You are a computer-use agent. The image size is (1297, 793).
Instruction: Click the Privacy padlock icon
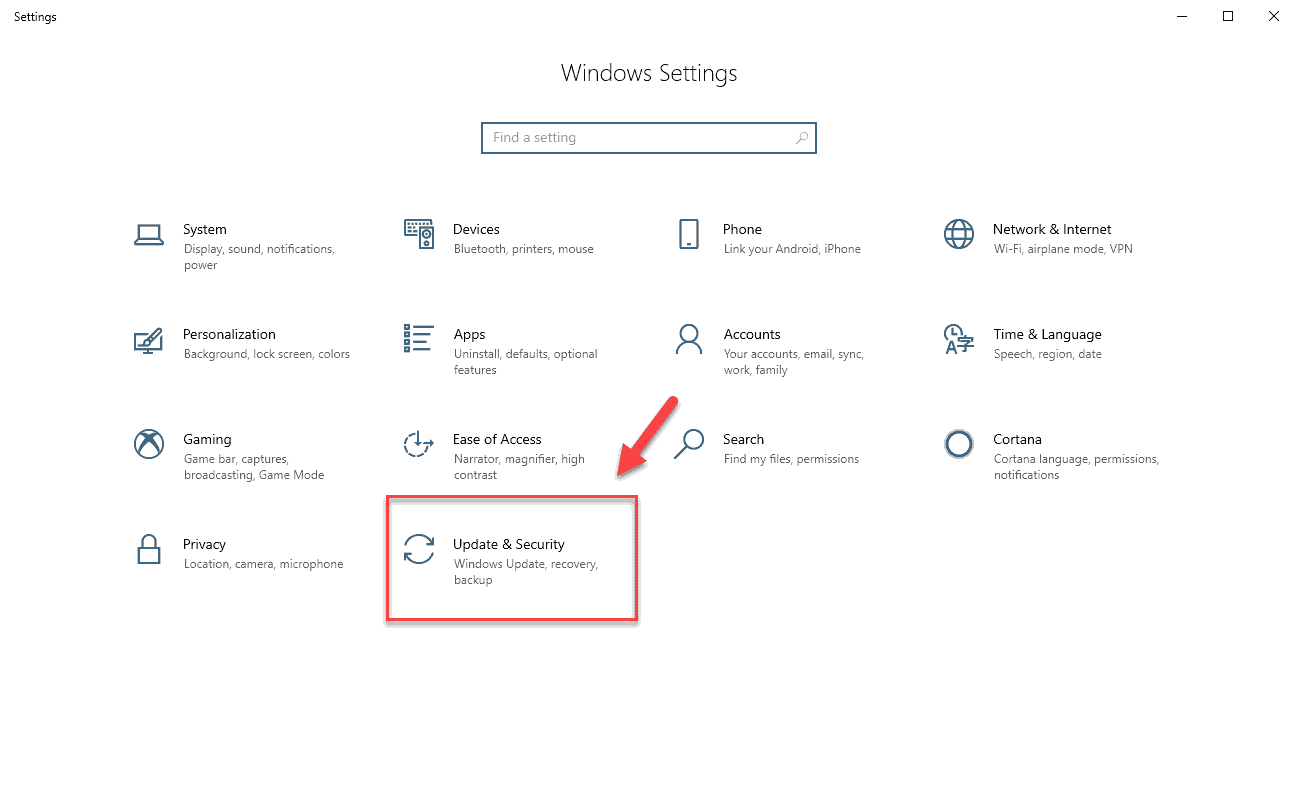pyautogui.click(x=149, y=549)
